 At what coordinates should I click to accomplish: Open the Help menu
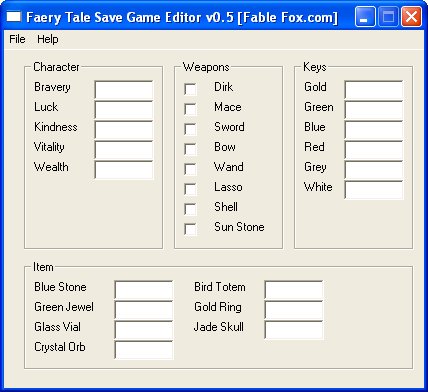coord(48,39)
